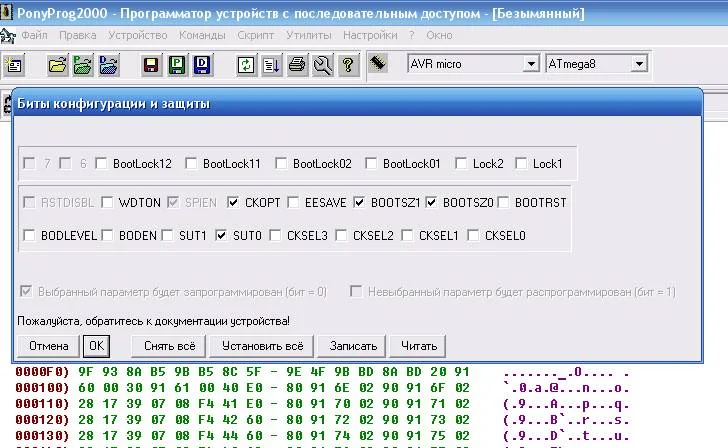Open program (P) file folder icon
This screenshot has height=448, width=728.
(83, 65)
